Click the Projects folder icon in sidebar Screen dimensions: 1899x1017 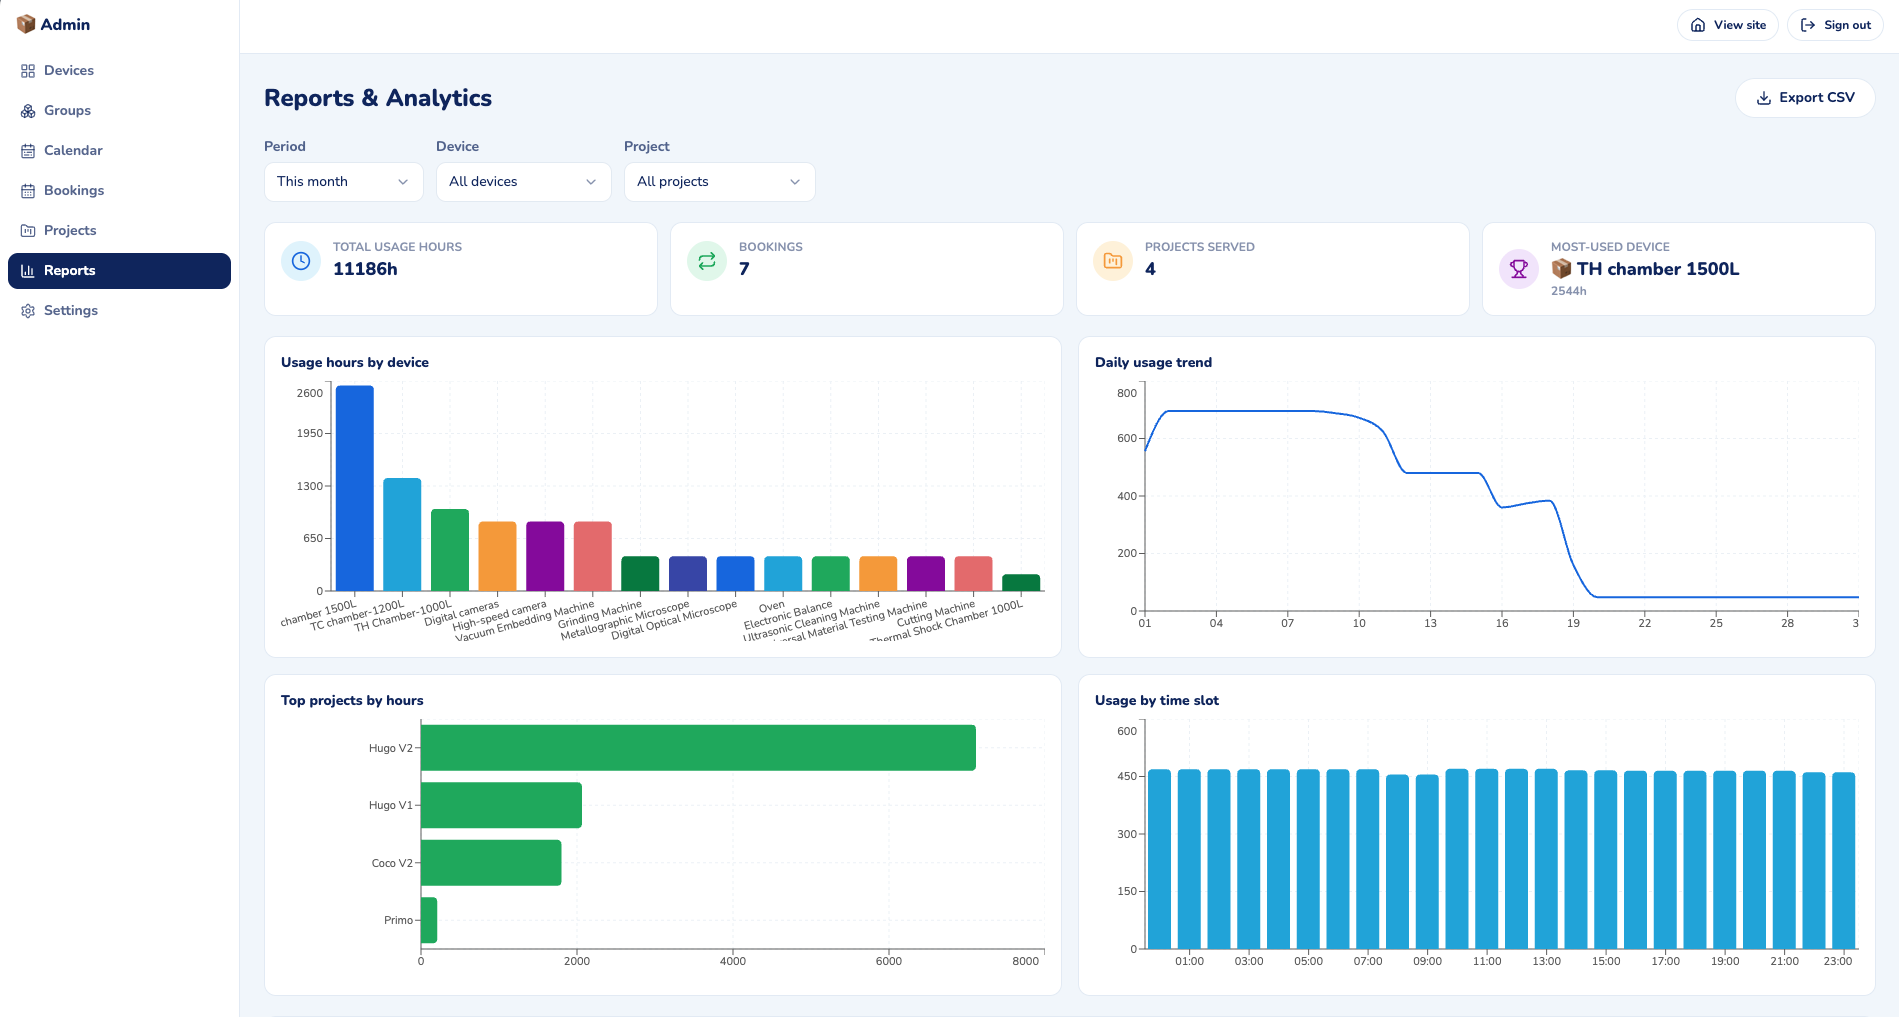pos(28,231)
